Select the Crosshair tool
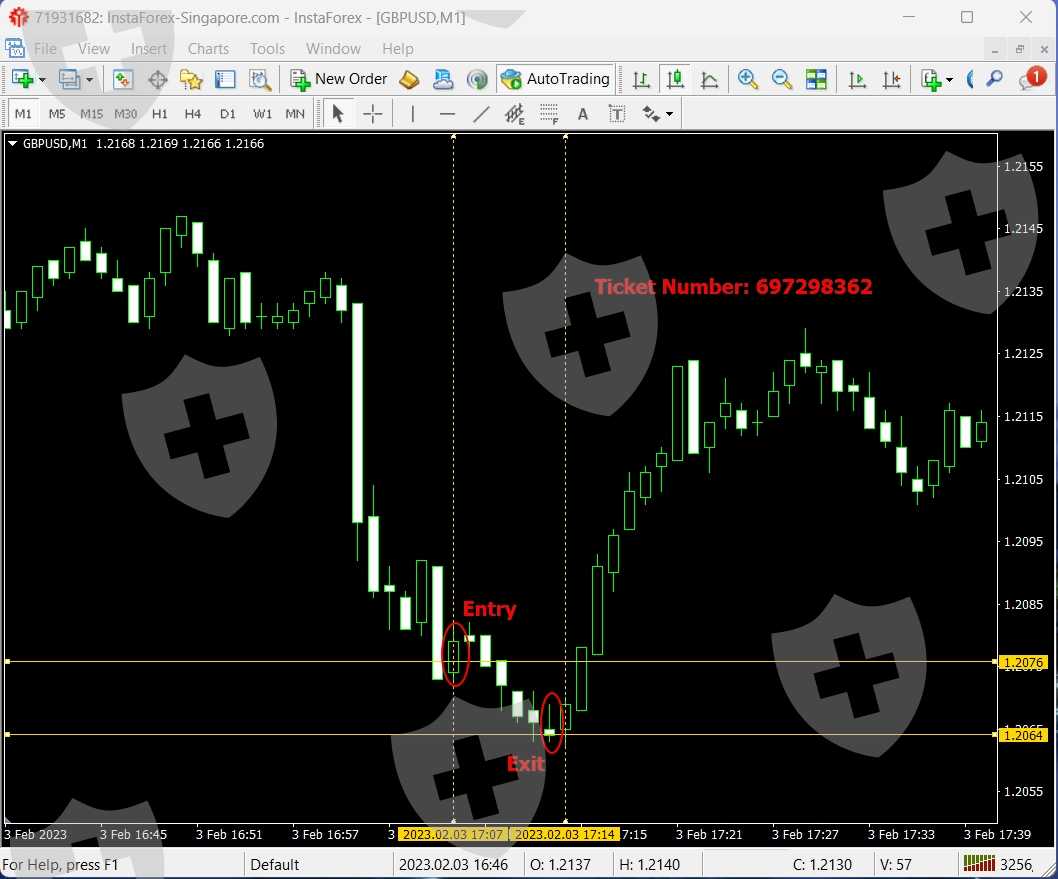The image size is (1058, 879). [372, 114]
